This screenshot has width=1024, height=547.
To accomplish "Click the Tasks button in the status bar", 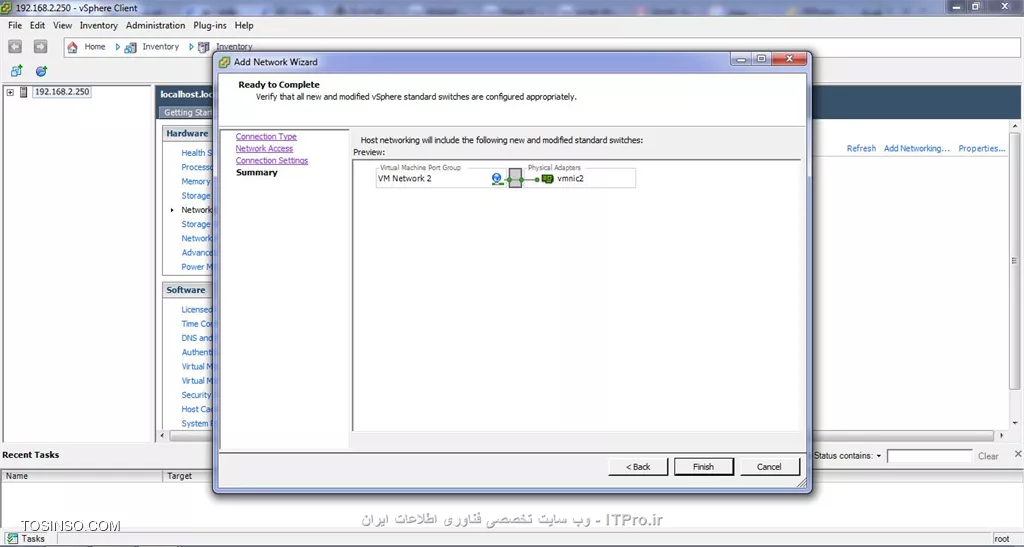I will [25, 539].
